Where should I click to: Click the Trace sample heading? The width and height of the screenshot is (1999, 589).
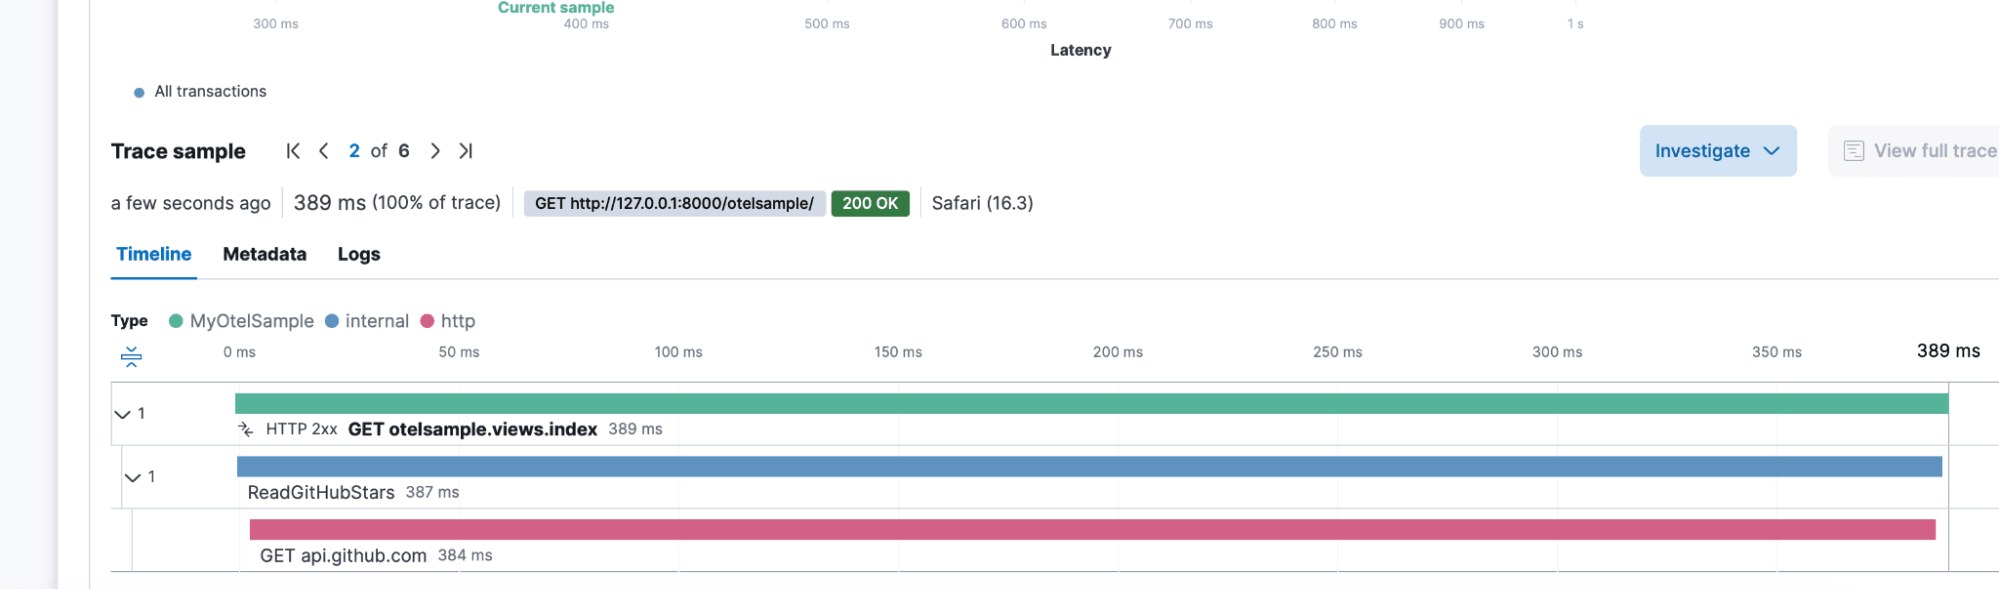coord(178,151)
